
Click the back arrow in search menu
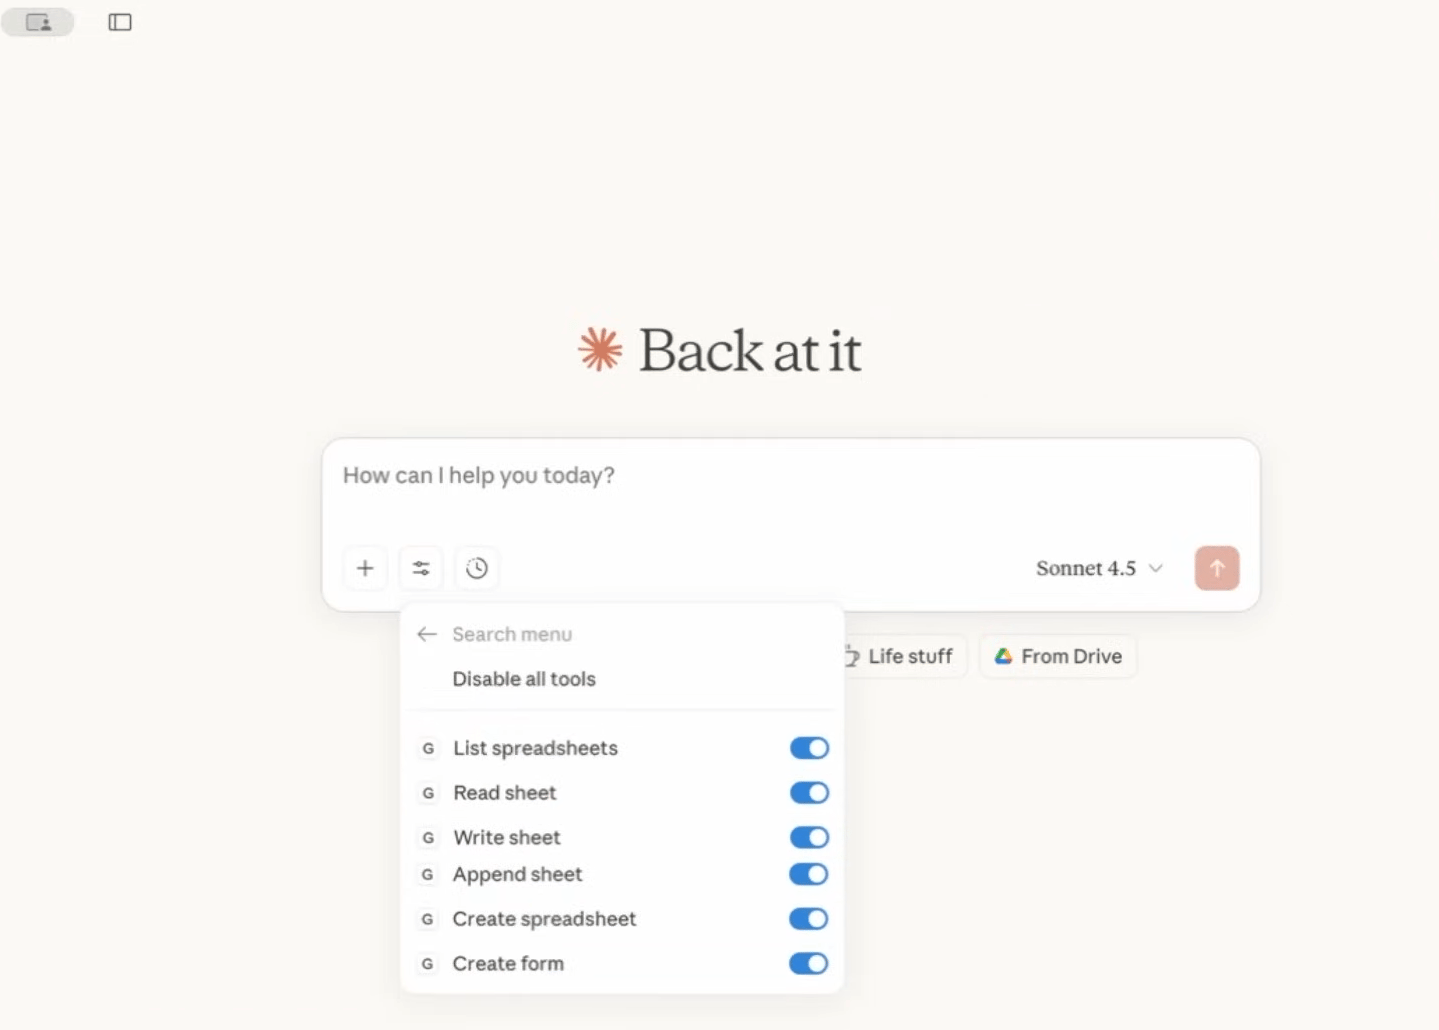coord(427,634)
